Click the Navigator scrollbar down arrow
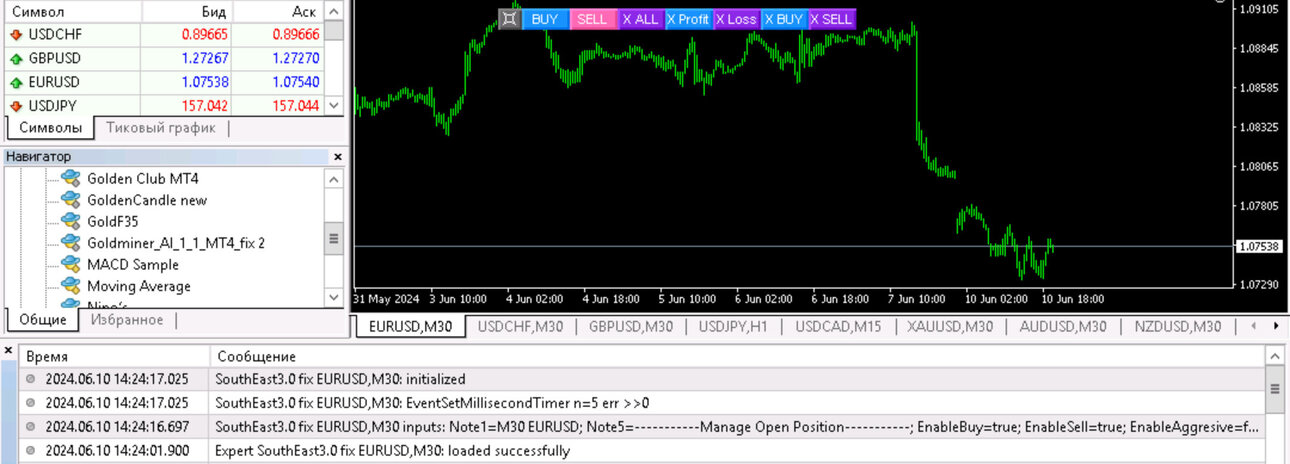Viewport: 1290px width, 464px height. (x=334, y=298)
